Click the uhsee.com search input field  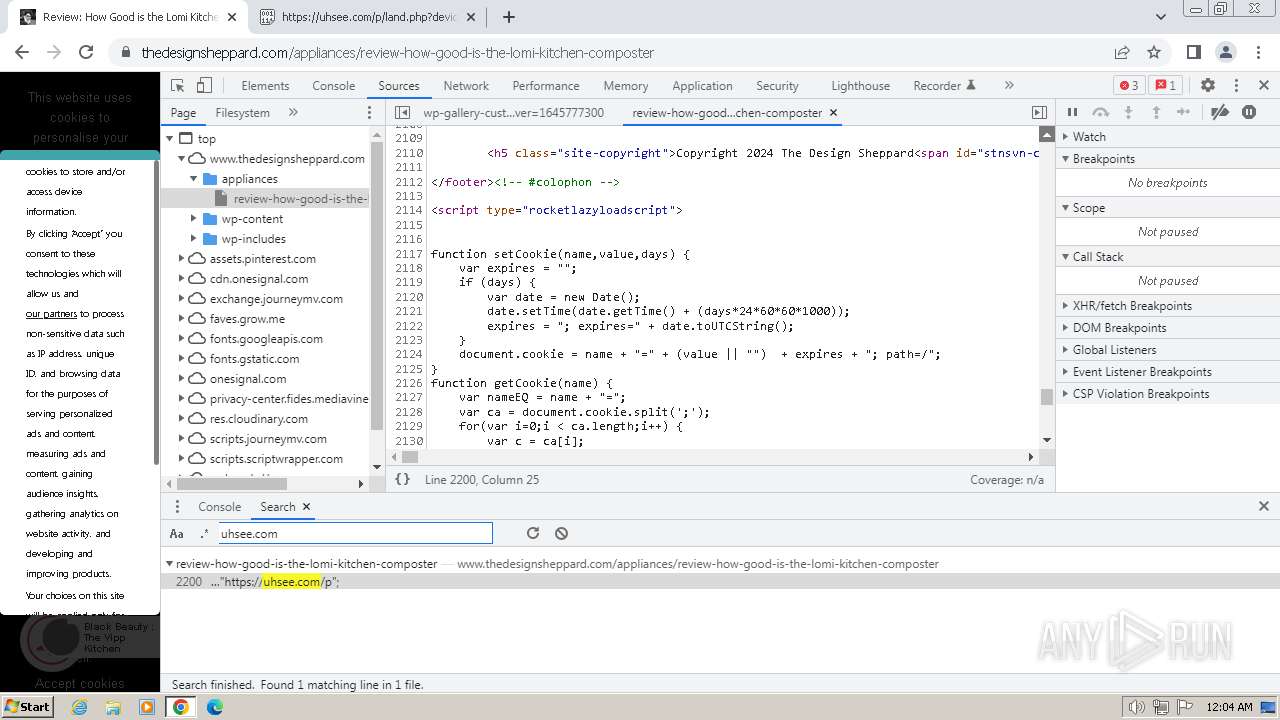point(355,534)
